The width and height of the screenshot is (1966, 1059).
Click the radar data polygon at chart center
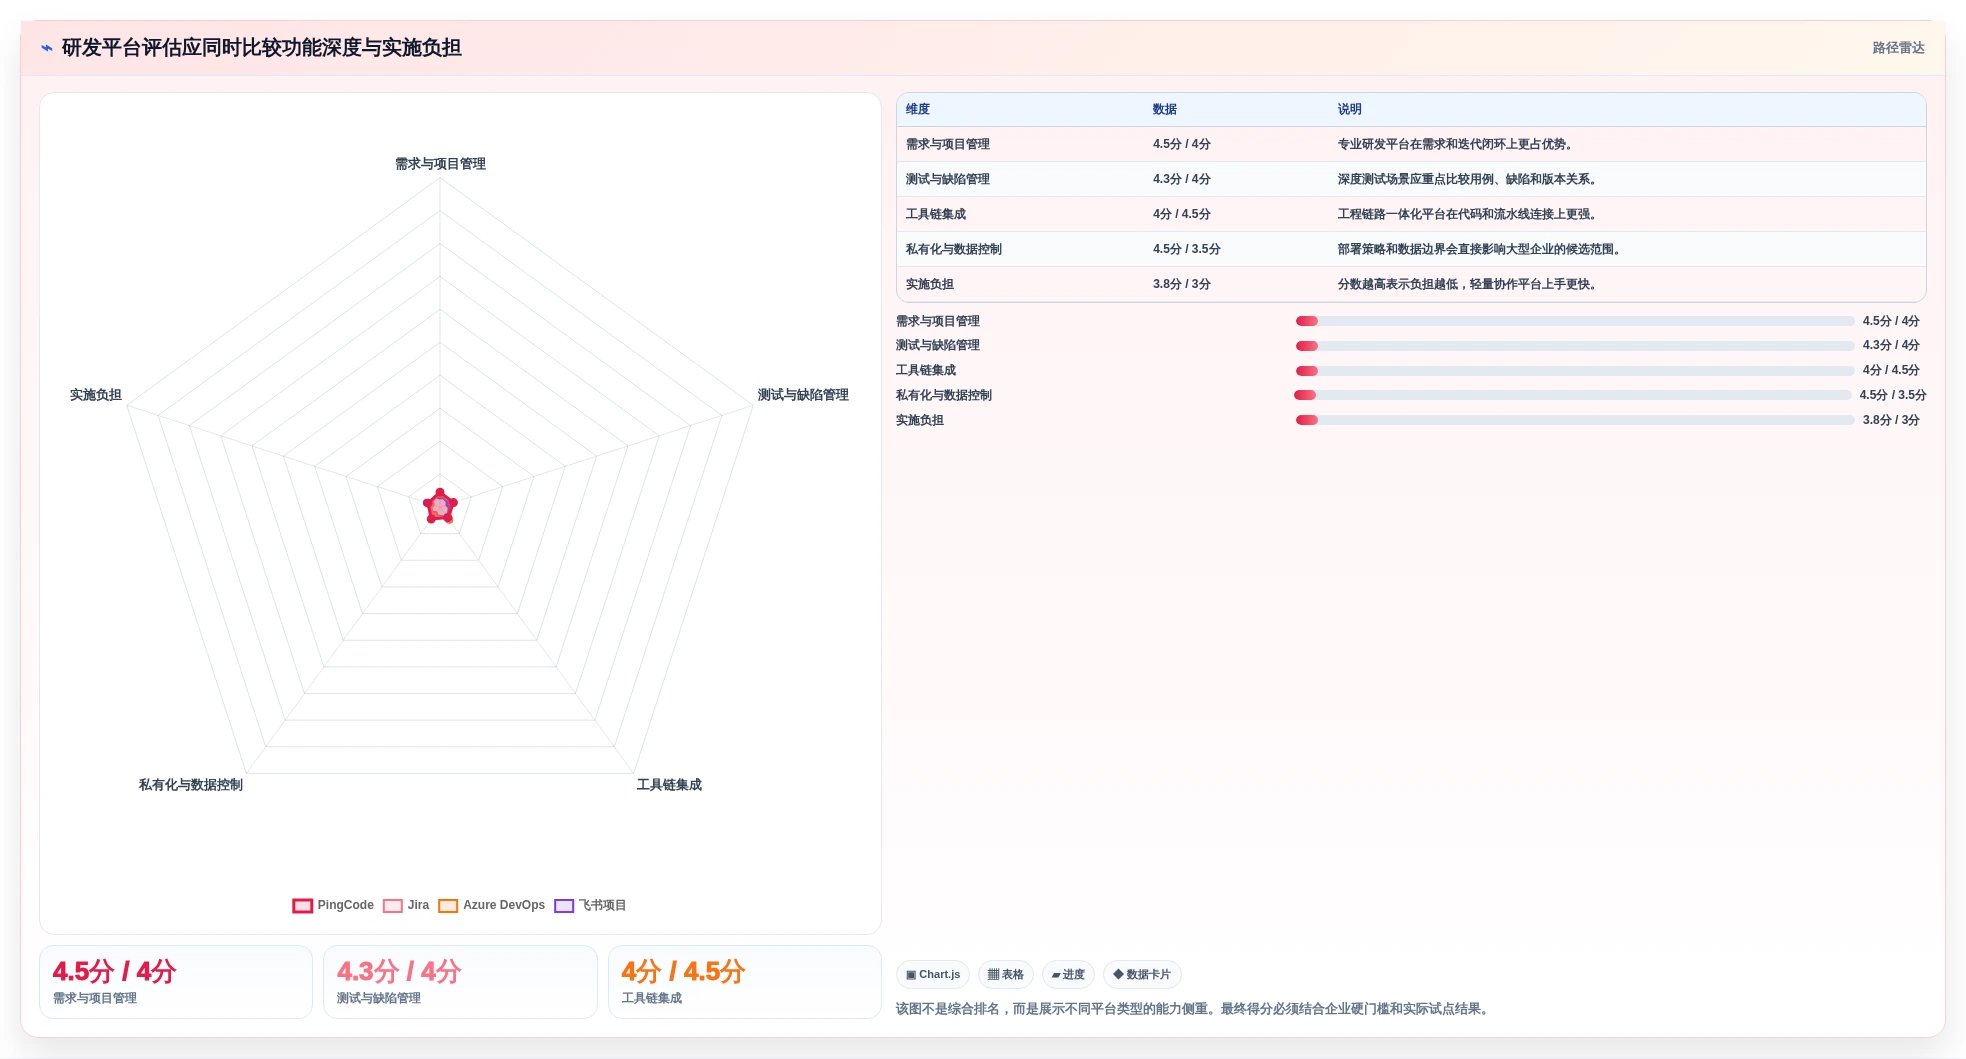point(440,507)
